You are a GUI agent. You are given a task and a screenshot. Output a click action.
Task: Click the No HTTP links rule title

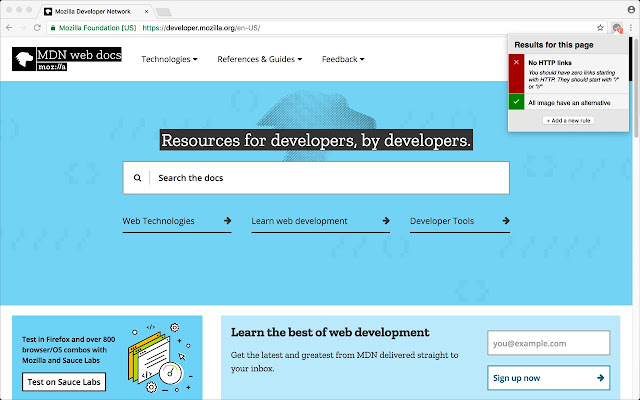click(x=550, y=62)
